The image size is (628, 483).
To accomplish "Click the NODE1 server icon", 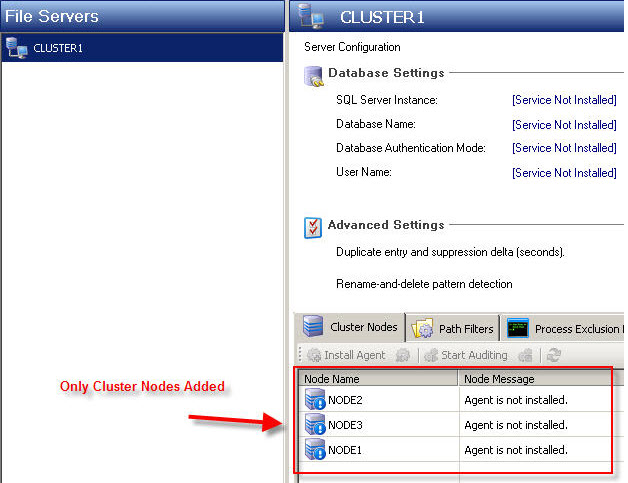I will coord(315,449).
